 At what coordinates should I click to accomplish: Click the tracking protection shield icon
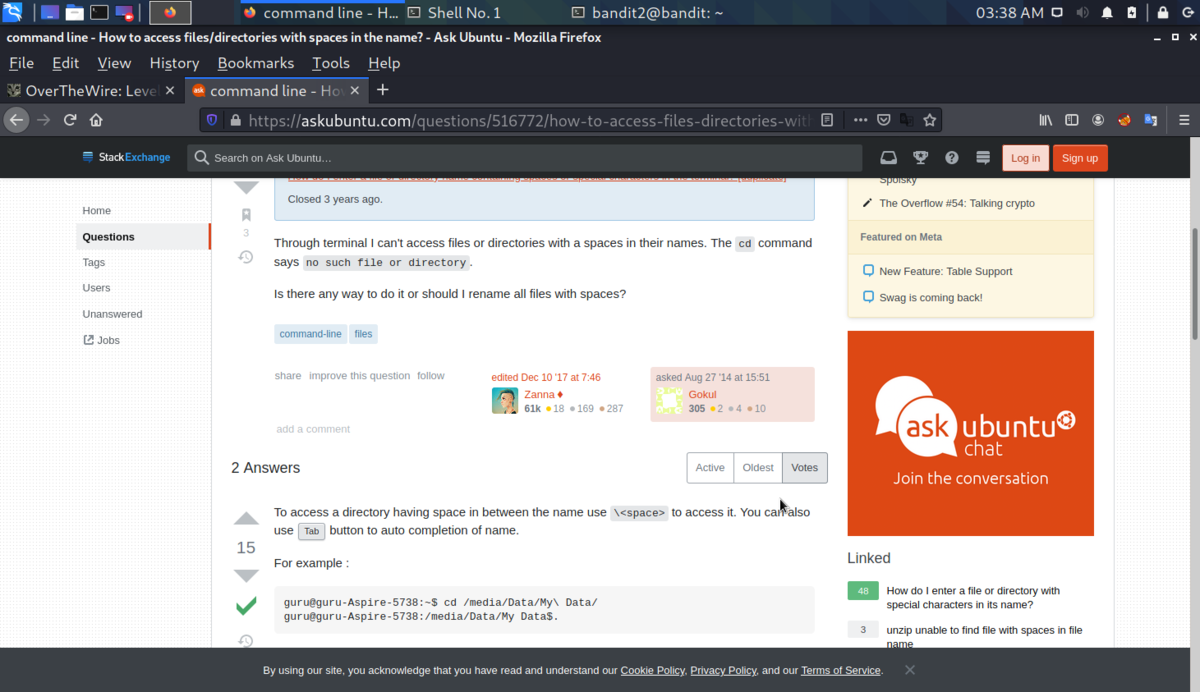212,120
